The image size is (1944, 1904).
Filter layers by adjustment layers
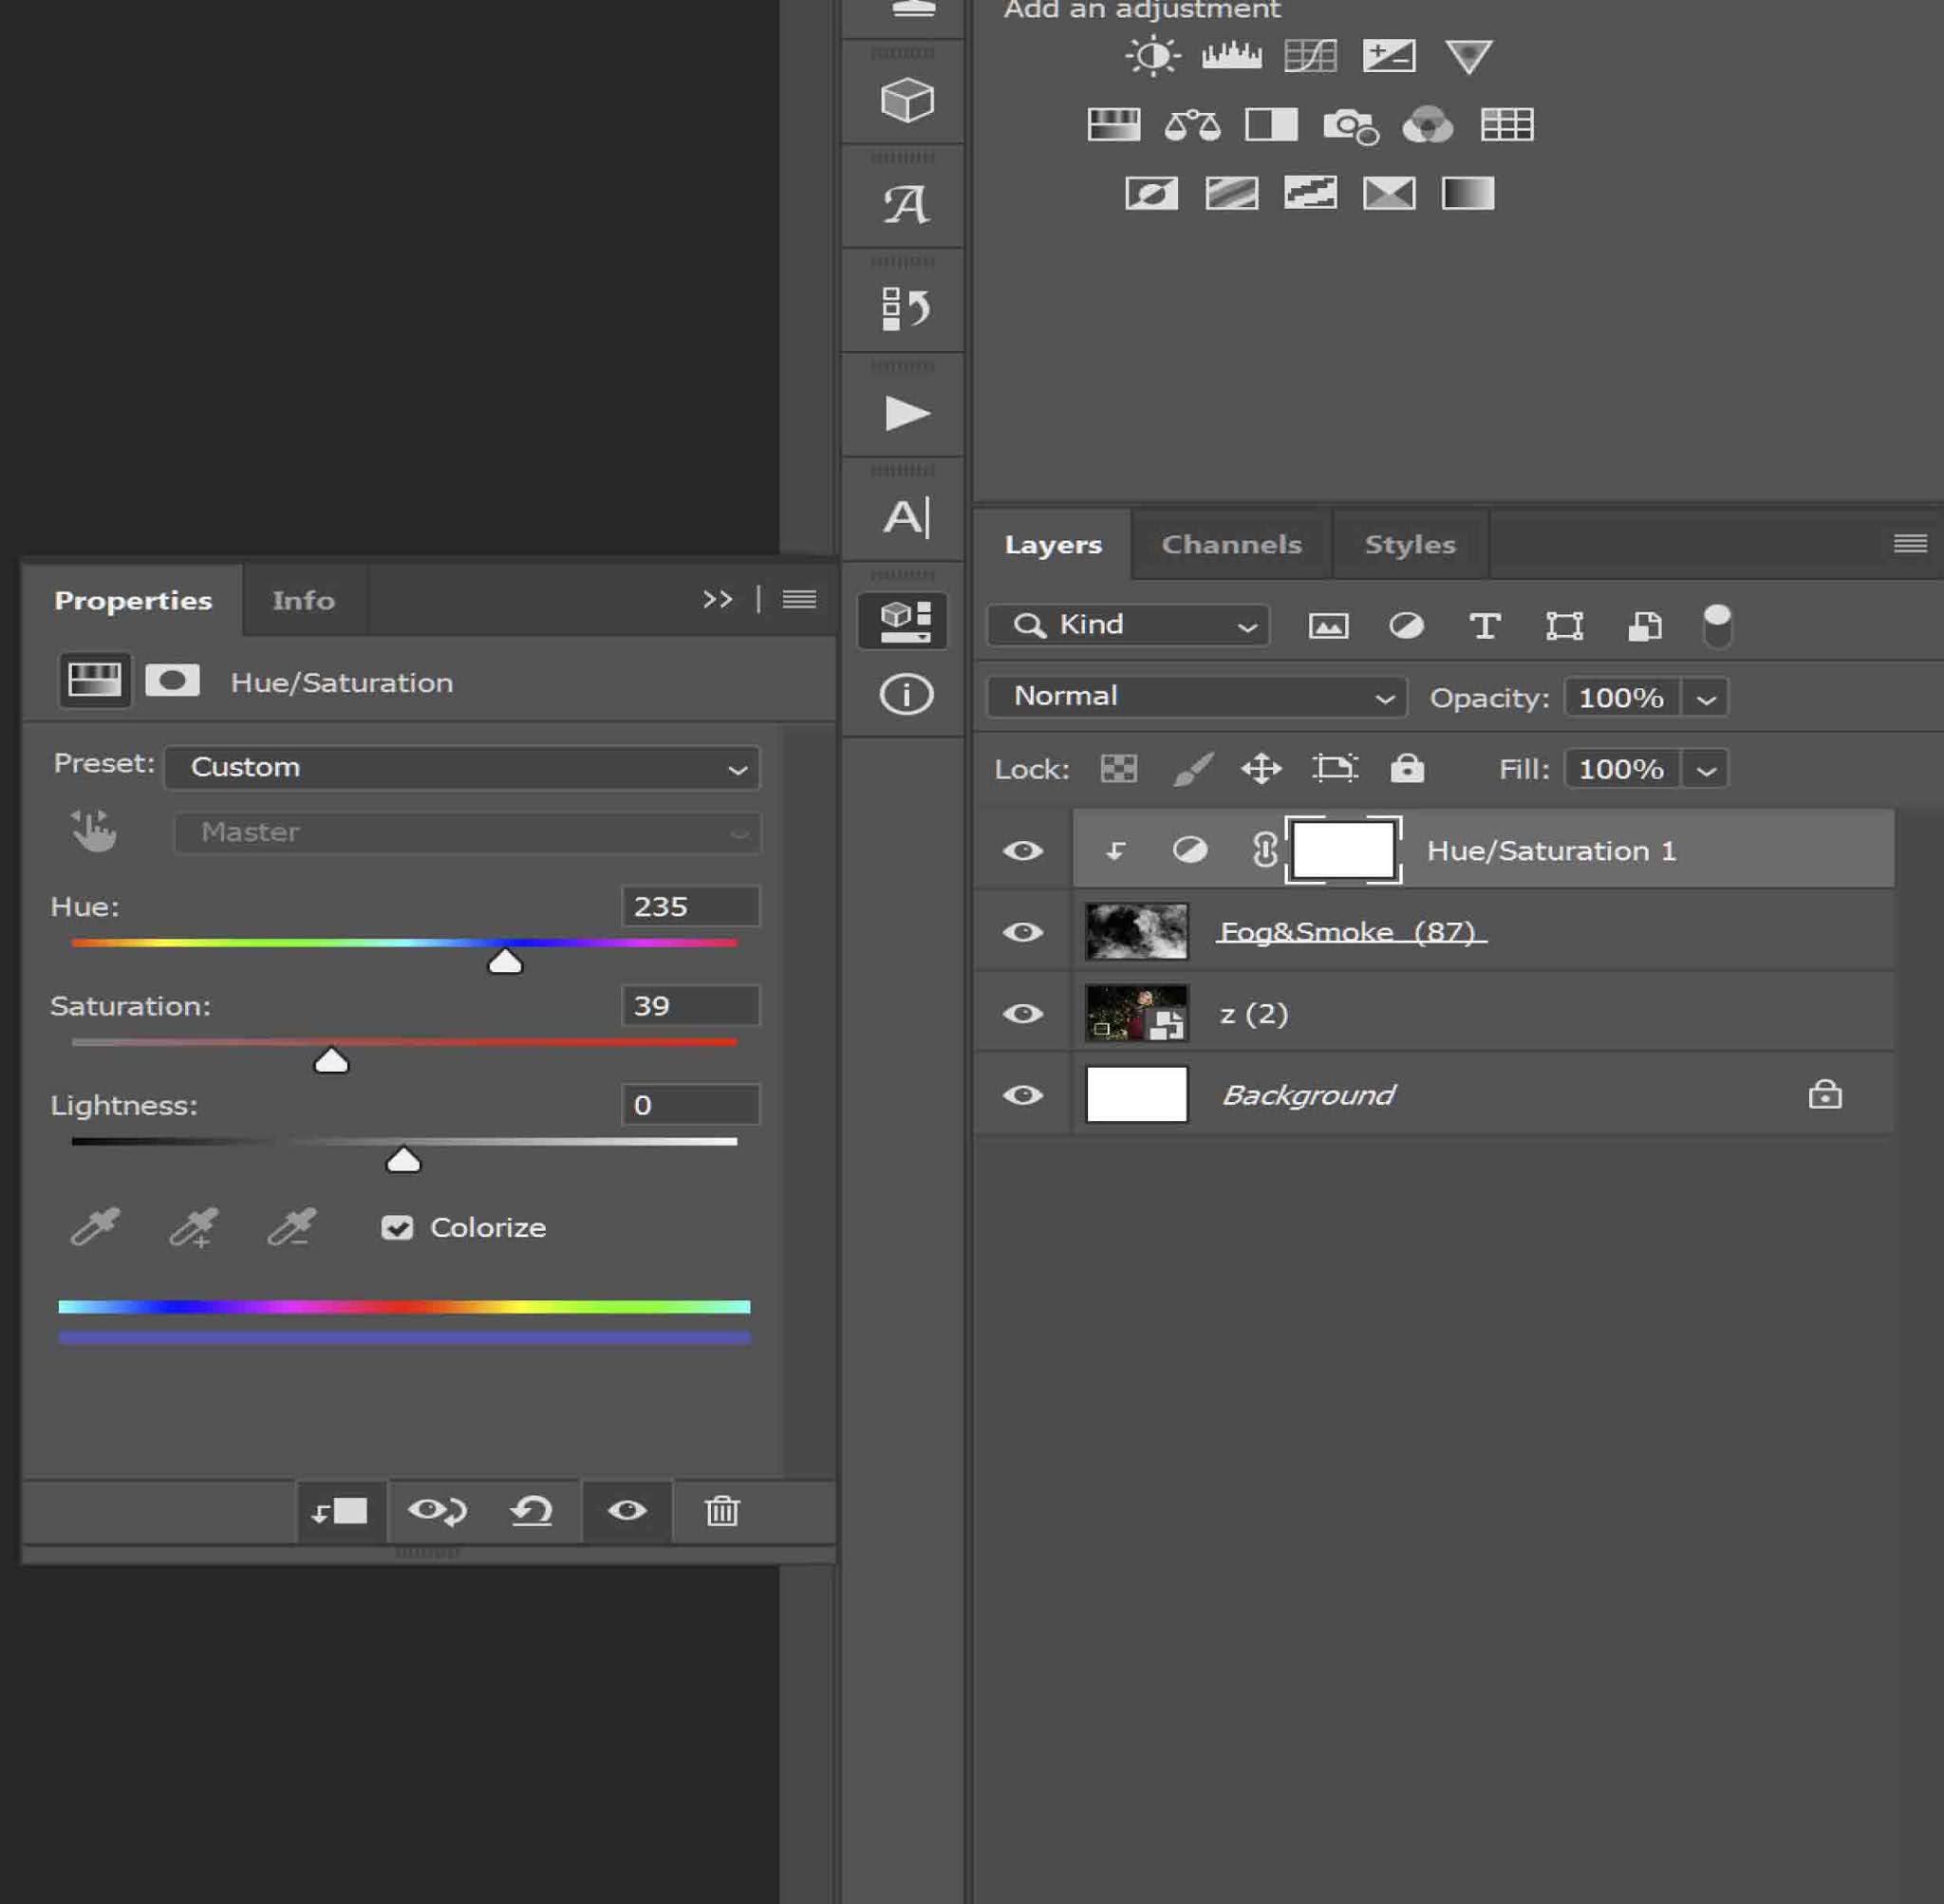tap(1406, 626)
